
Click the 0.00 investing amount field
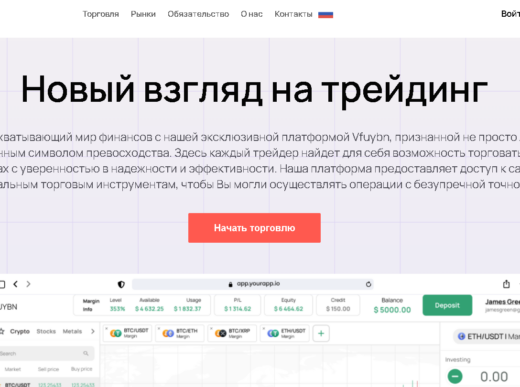[x=494, y=377]
